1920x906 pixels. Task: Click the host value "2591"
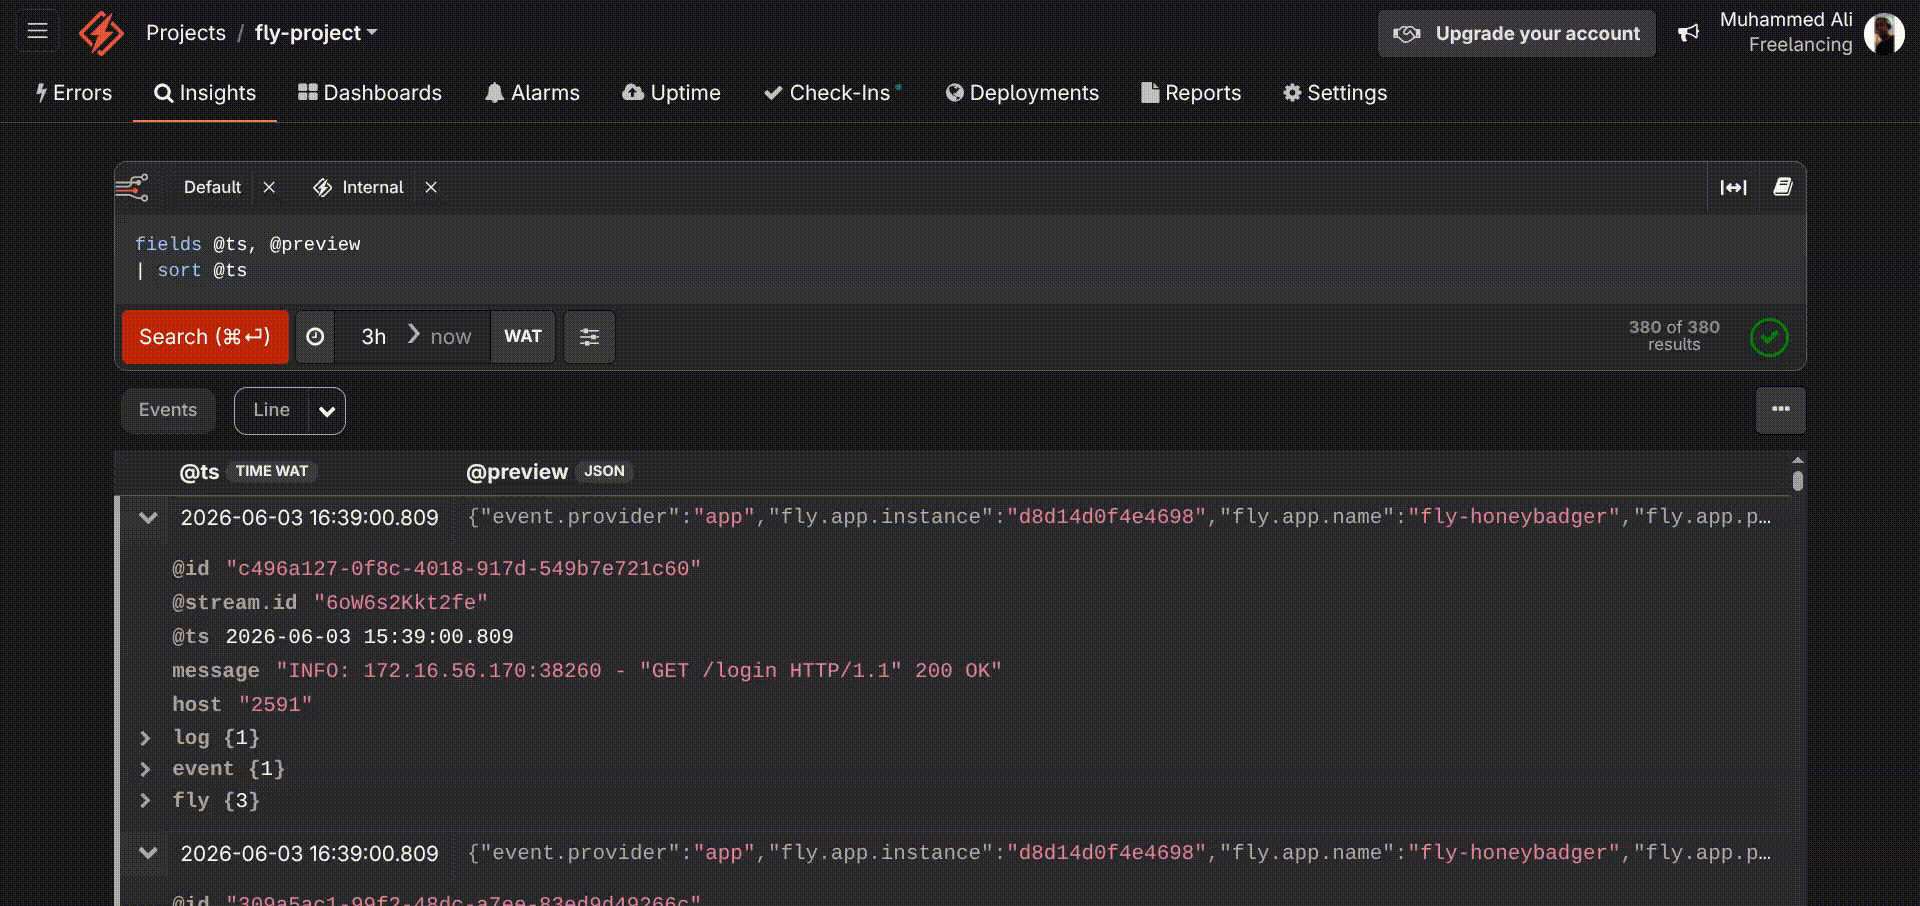click(275, 705)
